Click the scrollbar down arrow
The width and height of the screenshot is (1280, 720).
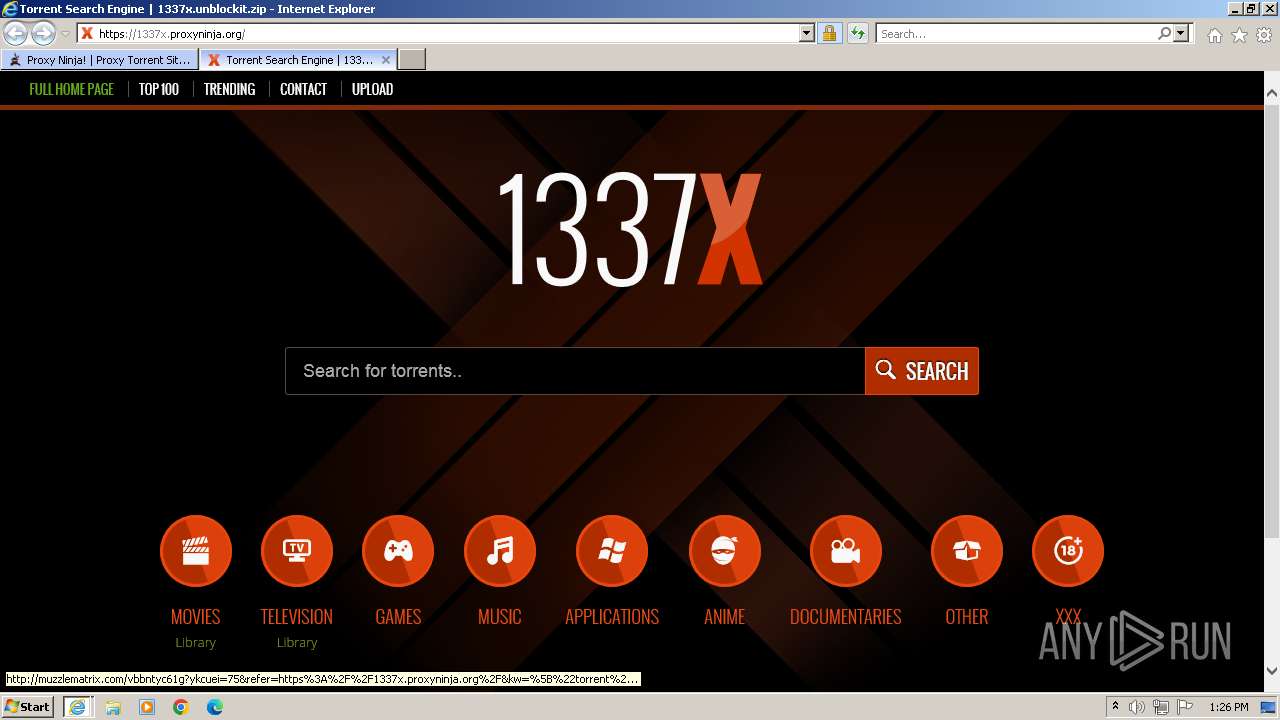1272,671
